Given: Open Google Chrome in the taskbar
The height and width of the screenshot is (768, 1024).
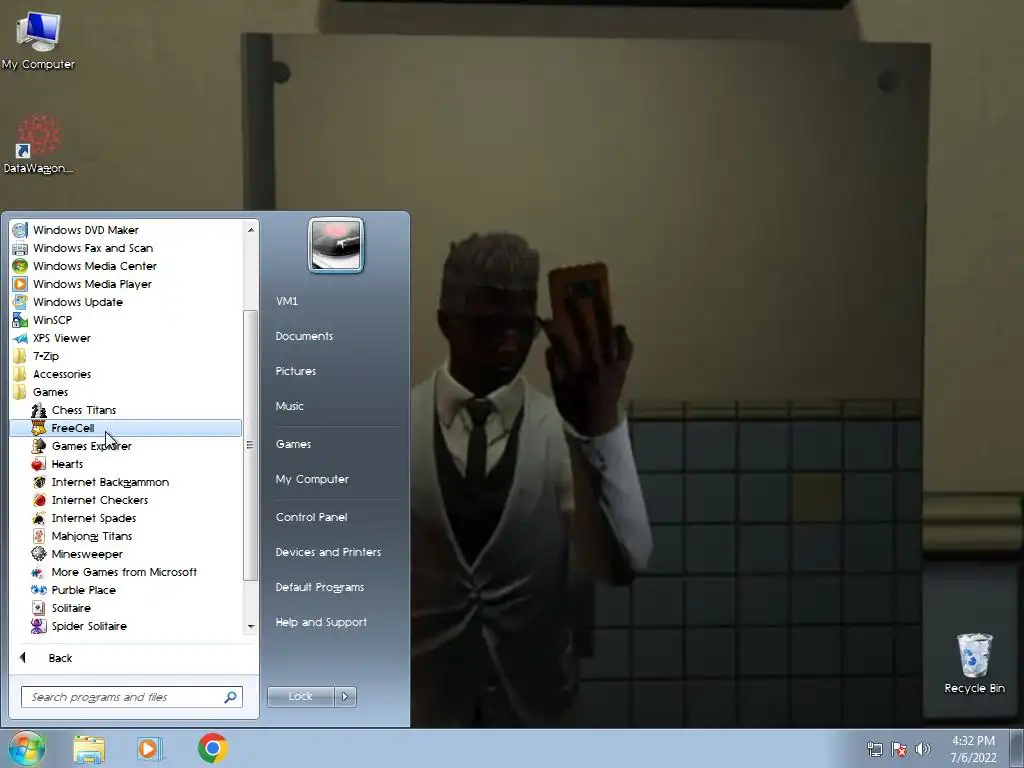Looking at the screenshot, I should pos(212,748).
